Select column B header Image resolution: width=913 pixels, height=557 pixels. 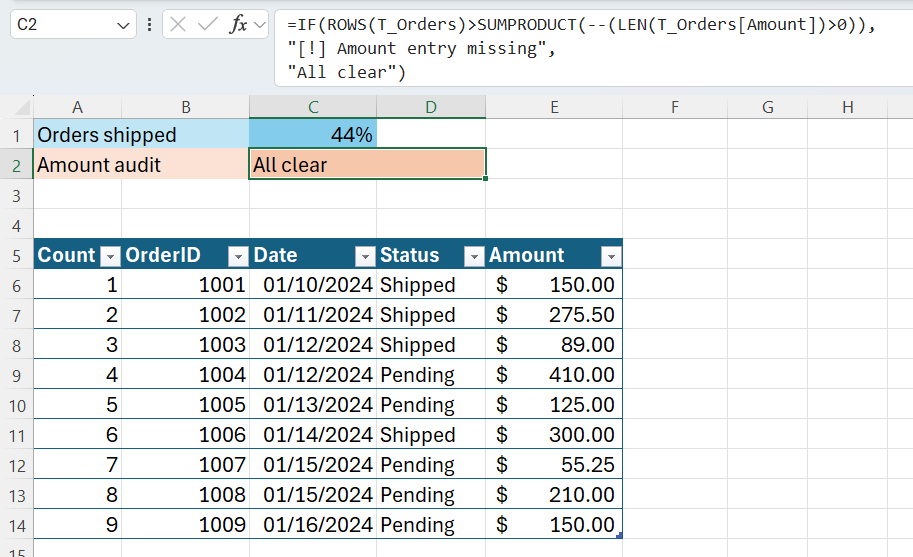[x=186, y=107]
